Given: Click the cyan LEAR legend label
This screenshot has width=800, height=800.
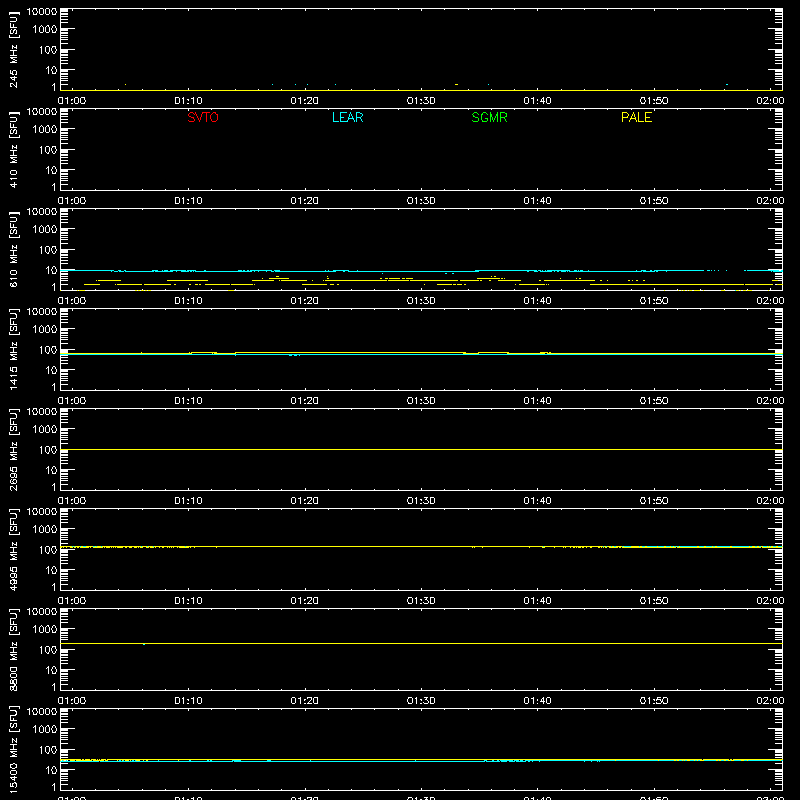Looking at the screenshot, I should (347, 117).
